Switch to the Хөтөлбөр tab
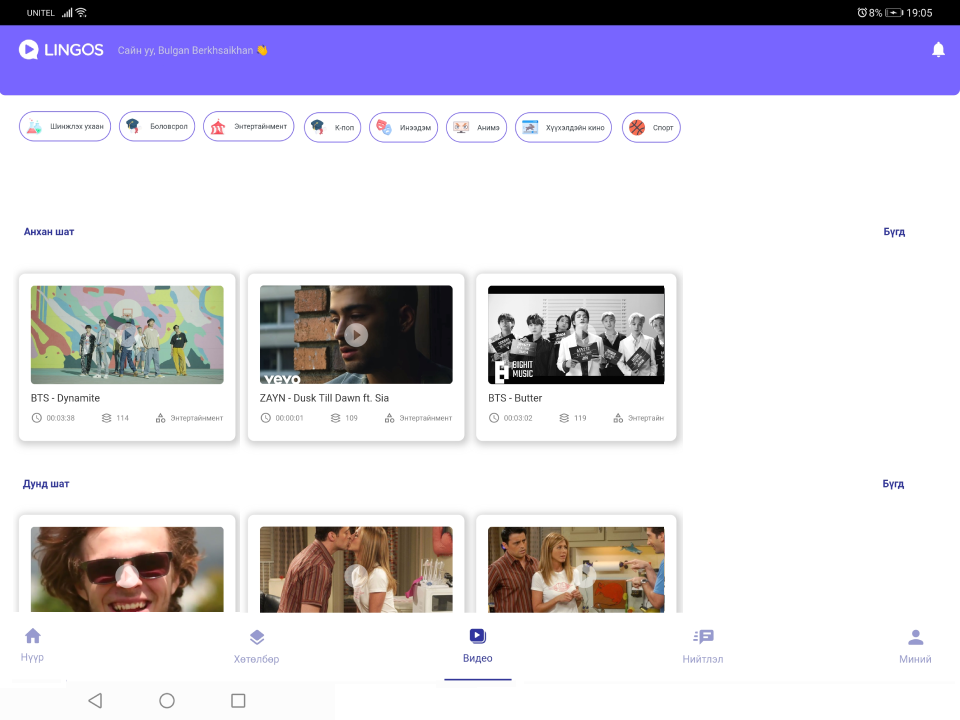This screenshot has width=960, height=720. pyautogui.click(x=257, y=647)
